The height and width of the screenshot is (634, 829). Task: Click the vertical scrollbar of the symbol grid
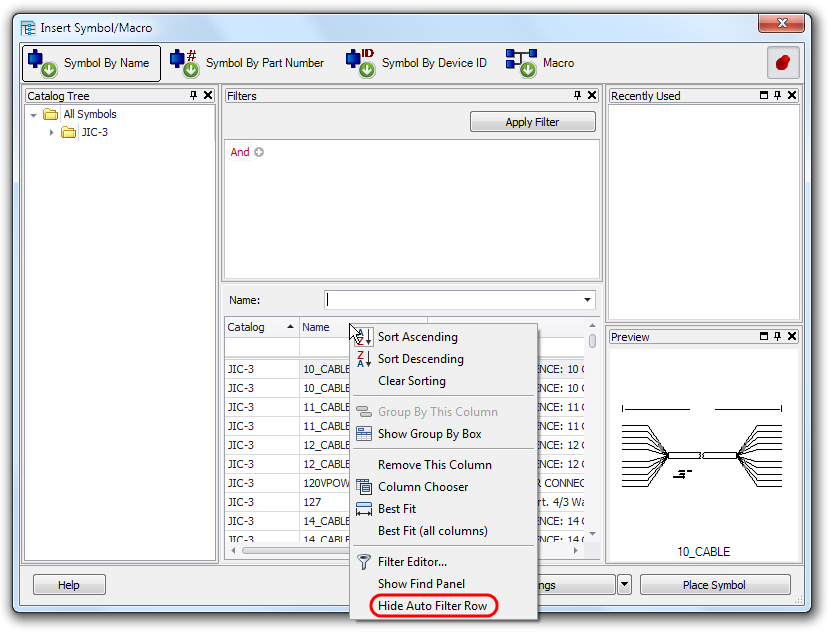coord(591,430)
